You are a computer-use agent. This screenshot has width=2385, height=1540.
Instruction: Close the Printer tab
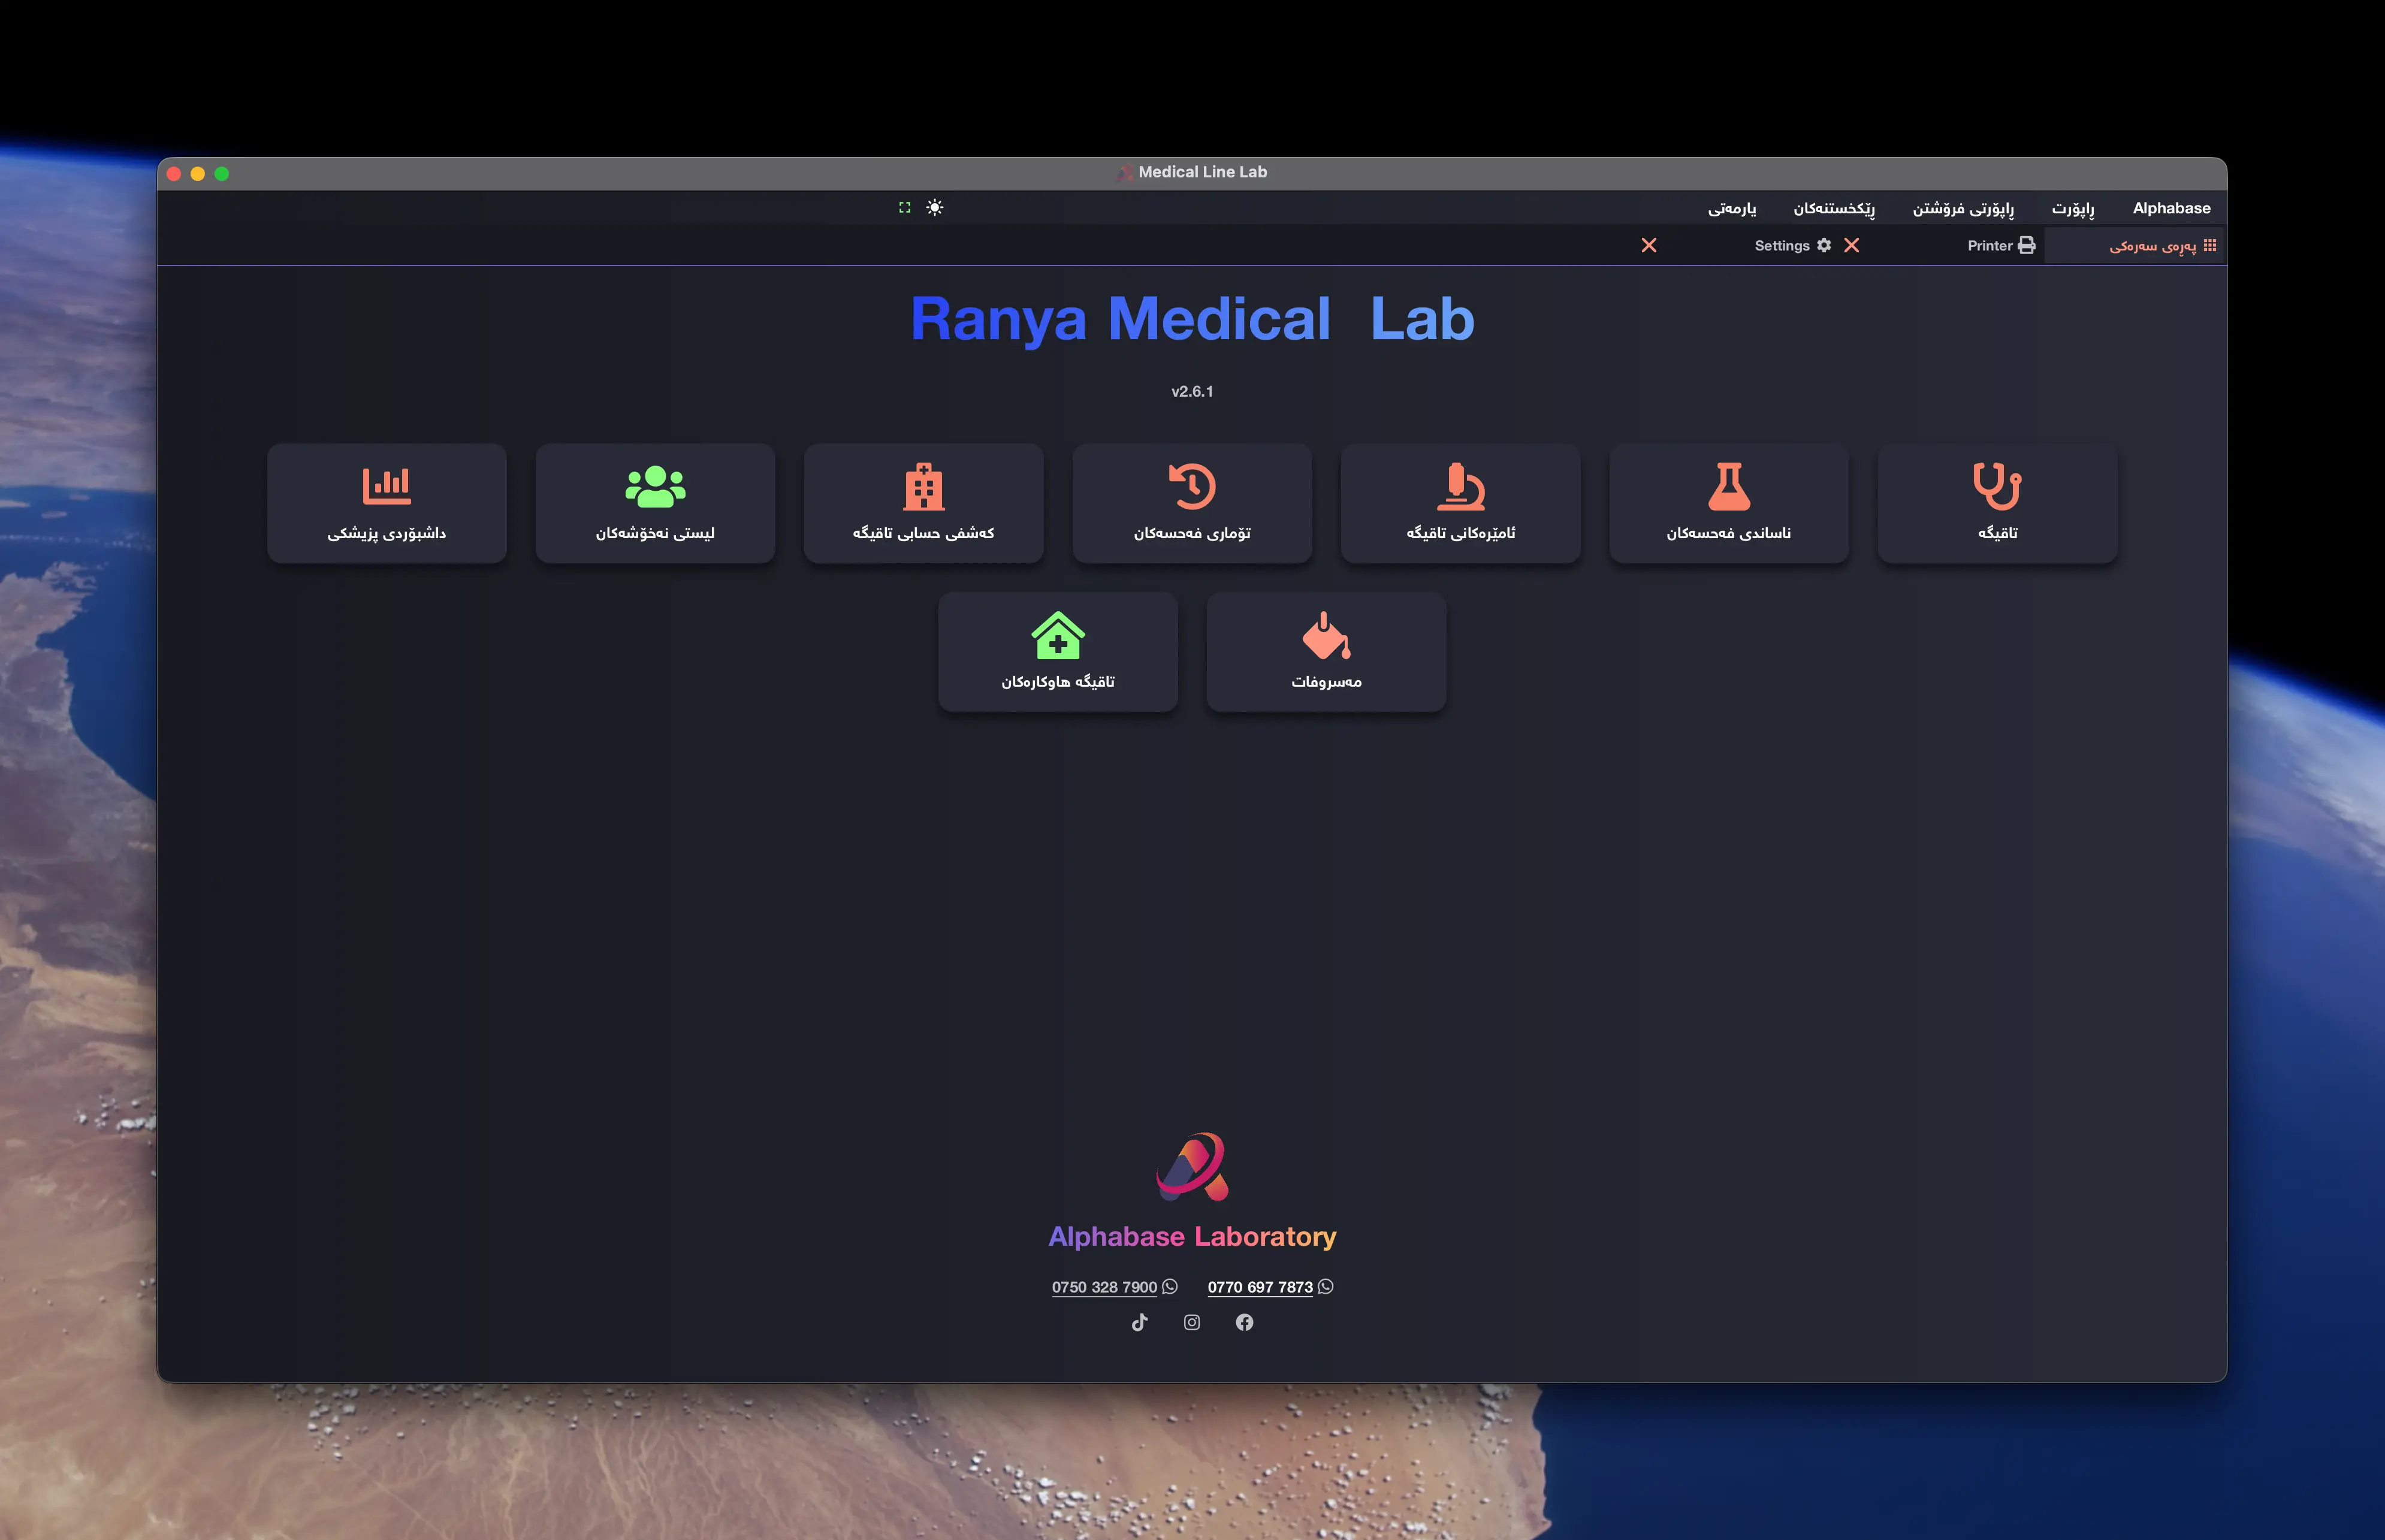pos(1852,245)
